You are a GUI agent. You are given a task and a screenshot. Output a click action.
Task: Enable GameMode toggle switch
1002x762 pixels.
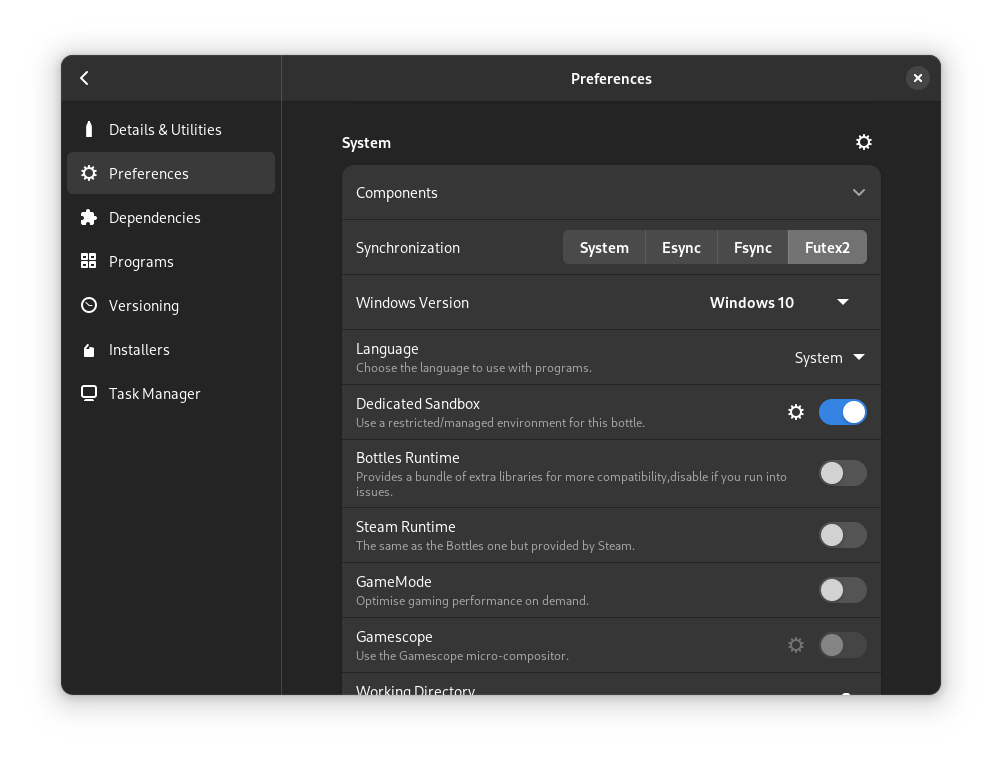coord(842,590)
